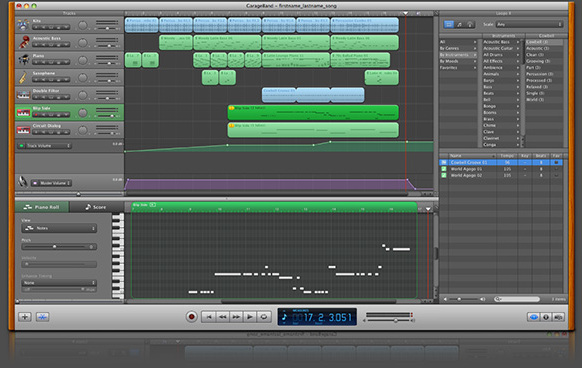Play the song
582x368 pixels.
(250, 317)
